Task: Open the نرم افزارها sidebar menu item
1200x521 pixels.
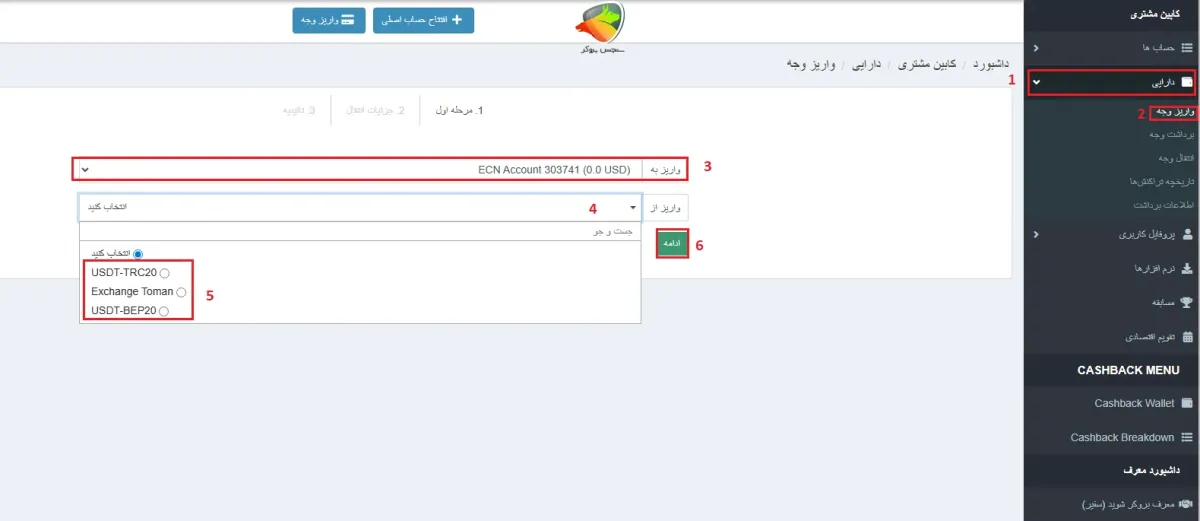Action: [x=1112, y=269]
